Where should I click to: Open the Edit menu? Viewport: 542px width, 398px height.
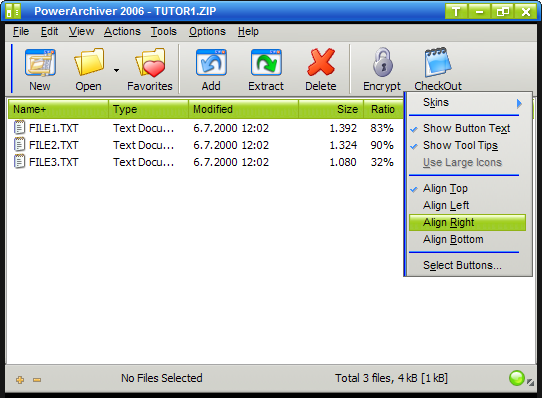click(x=49, y=31)
